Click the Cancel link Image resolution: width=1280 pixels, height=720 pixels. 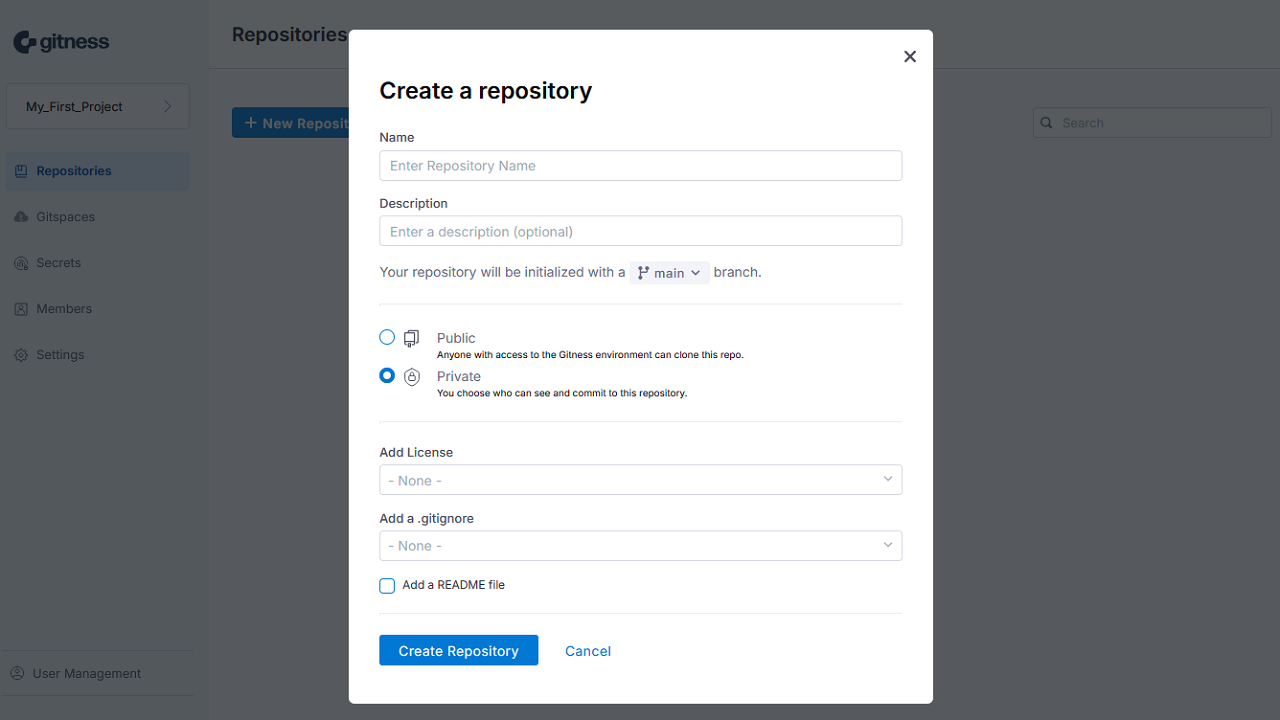[587, 651]
